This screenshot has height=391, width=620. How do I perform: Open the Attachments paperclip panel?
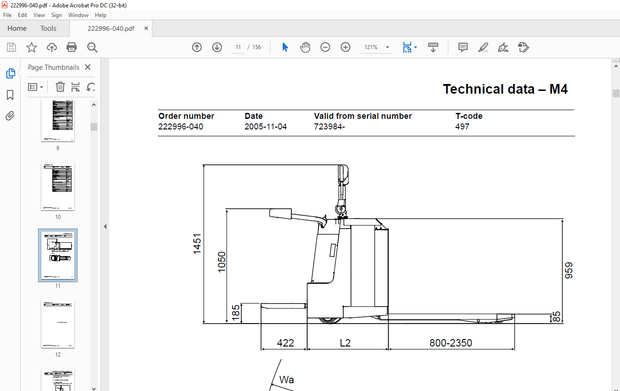click(10, 116)
